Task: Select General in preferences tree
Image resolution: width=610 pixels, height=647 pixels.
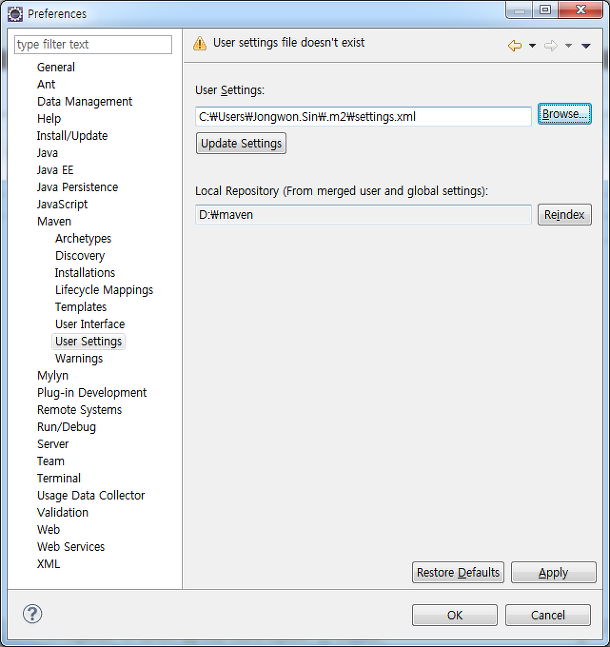Action: [56, 67]
